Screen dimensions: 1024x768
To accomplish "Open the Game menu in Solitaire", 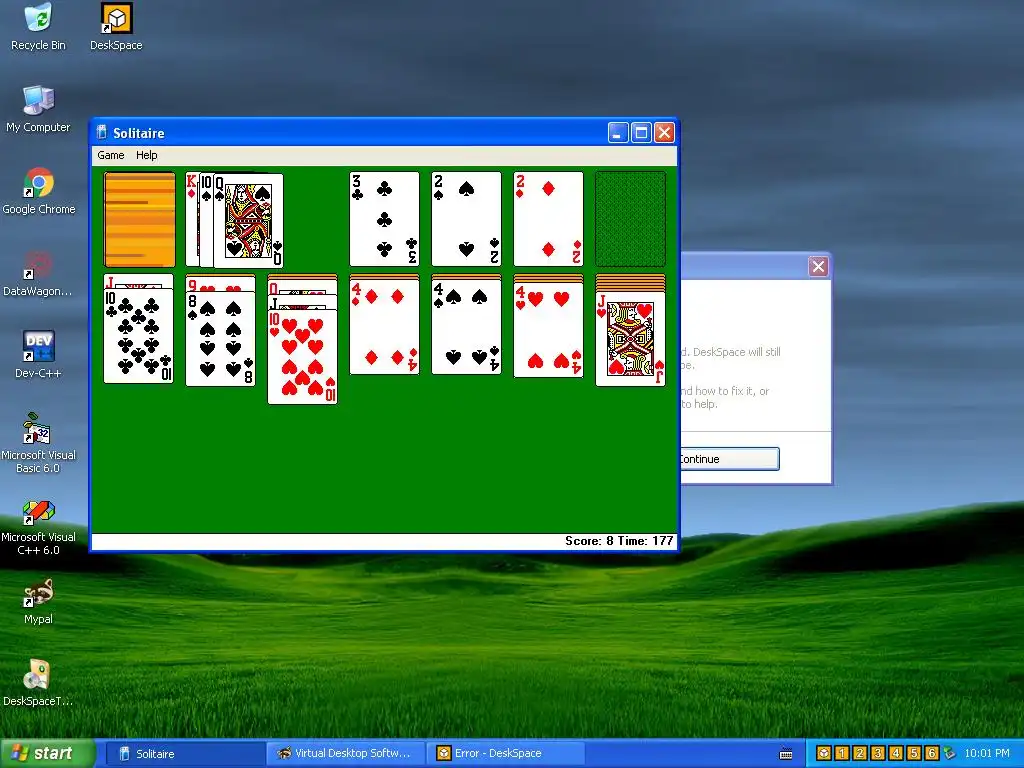I will pyautogui.click(x=110, y=155).
